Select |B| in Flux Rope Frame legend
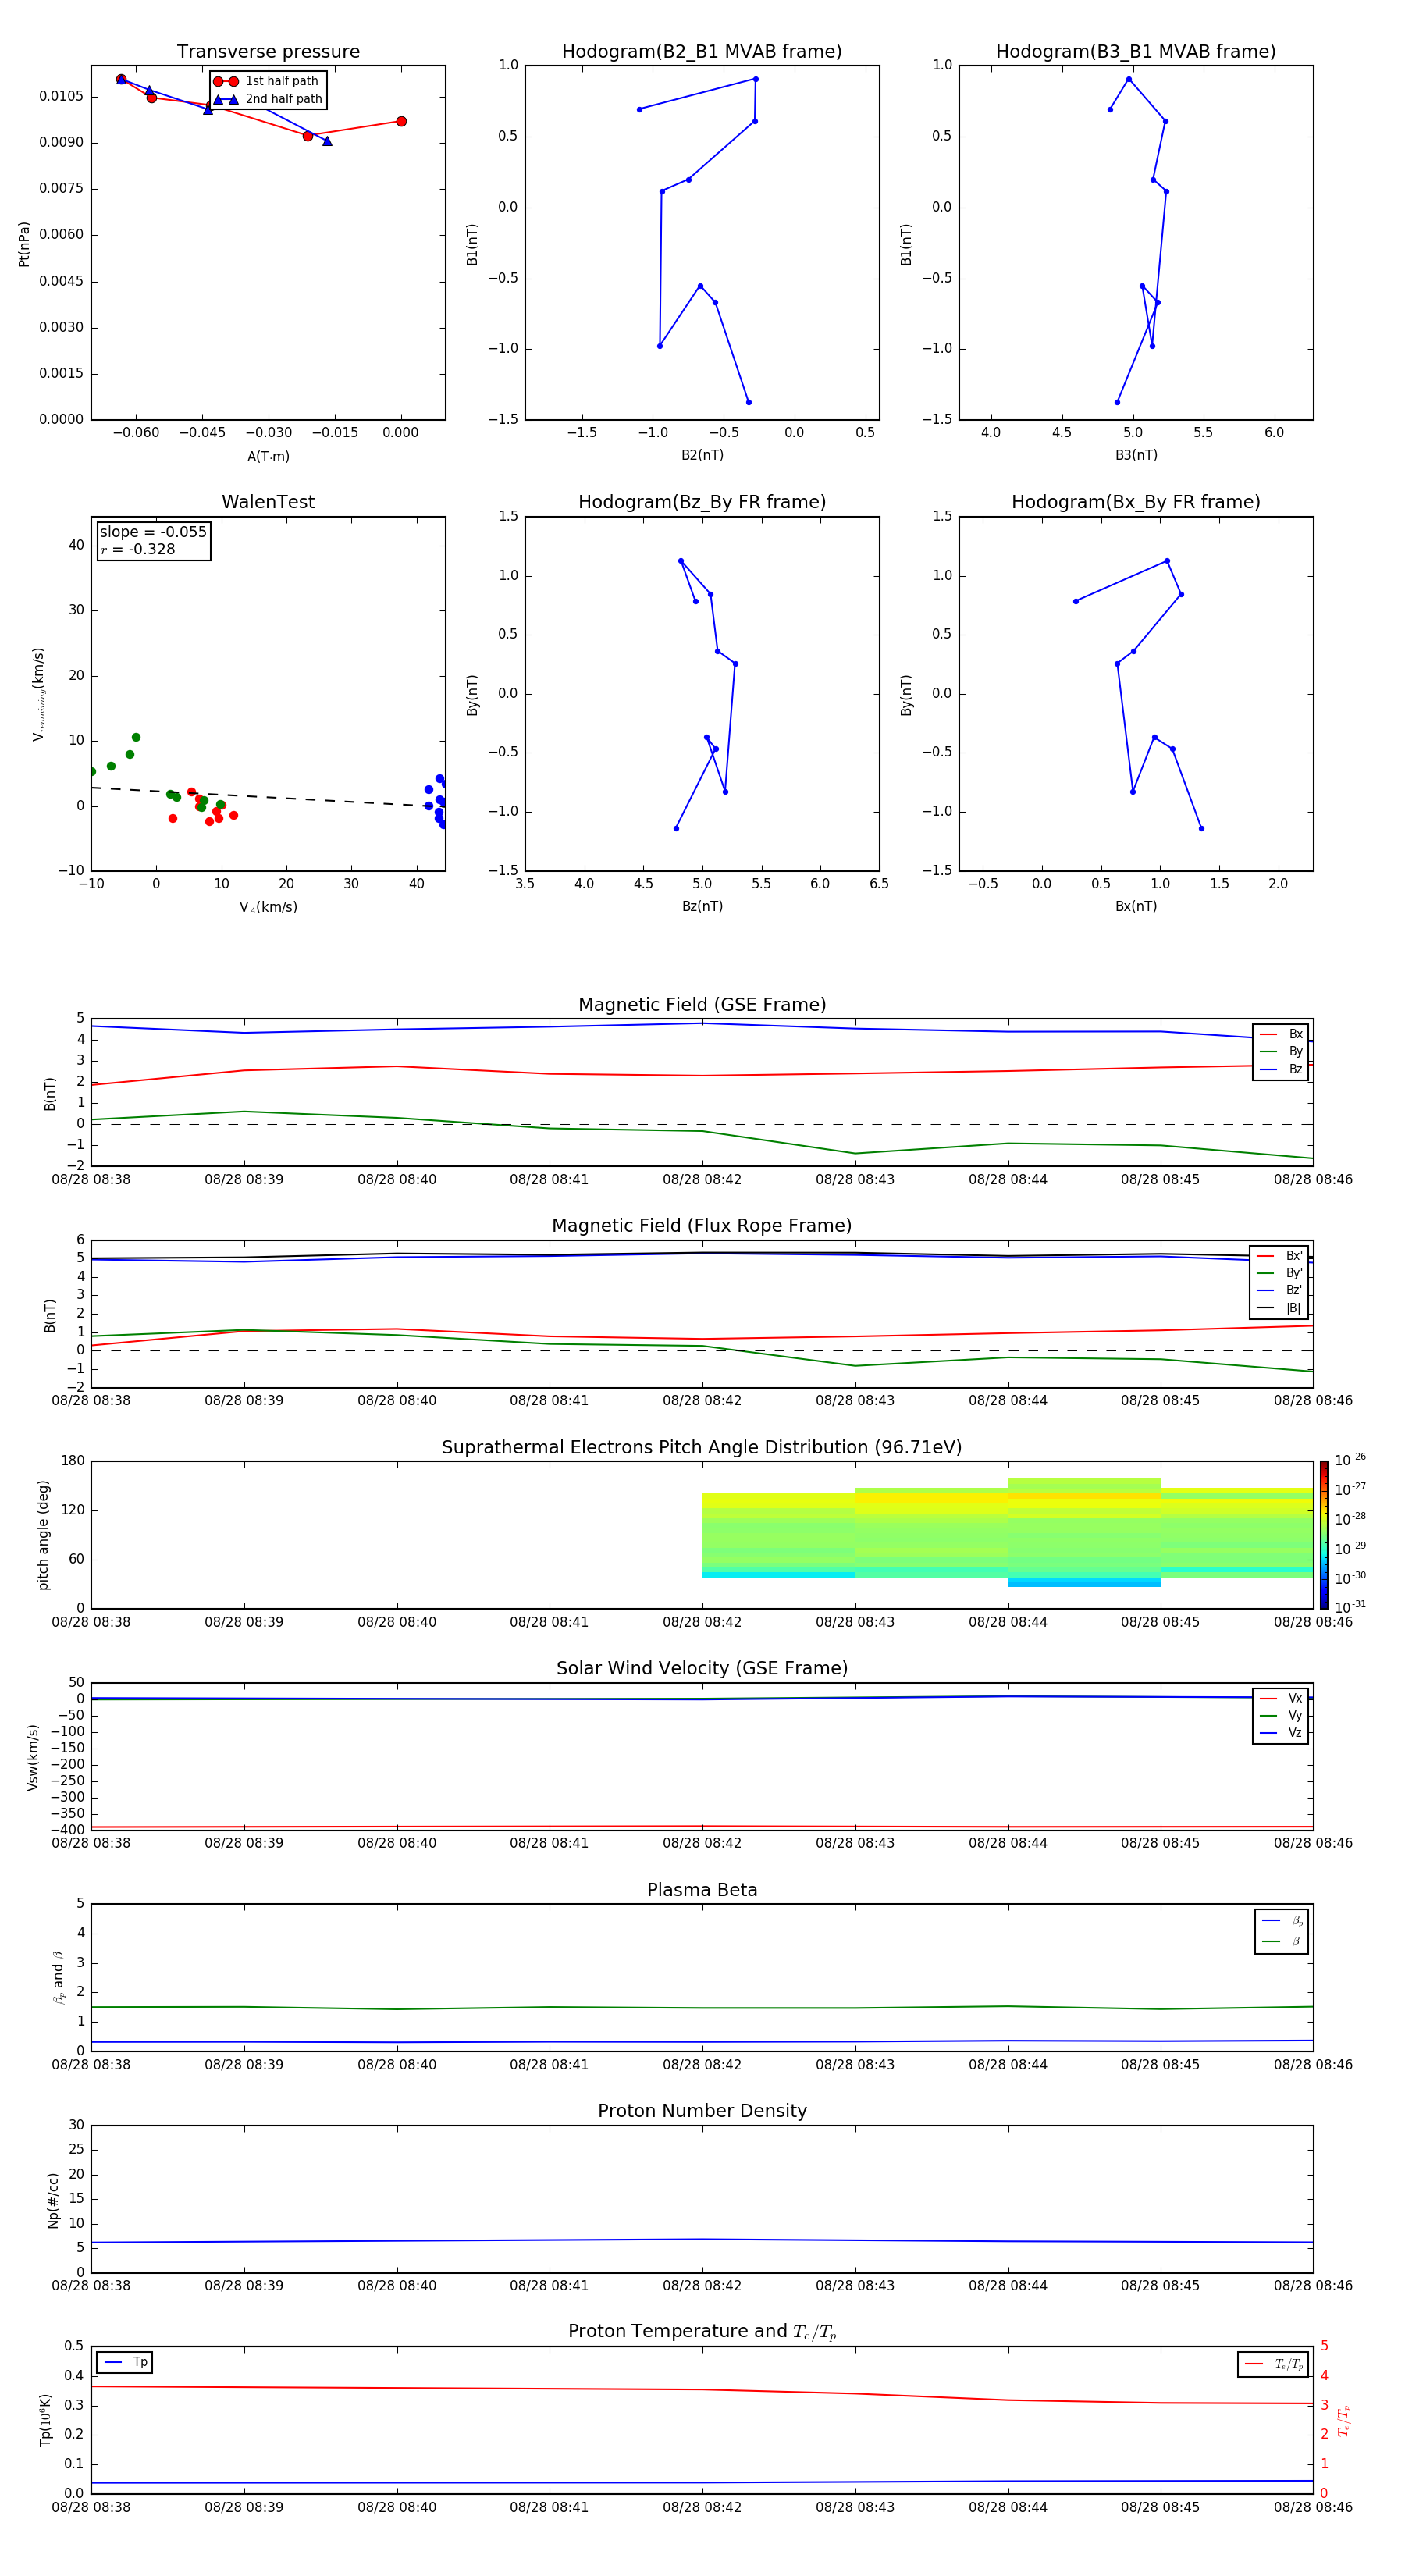This screenshot has width=1405, height=2576. click(1280, 1308)
